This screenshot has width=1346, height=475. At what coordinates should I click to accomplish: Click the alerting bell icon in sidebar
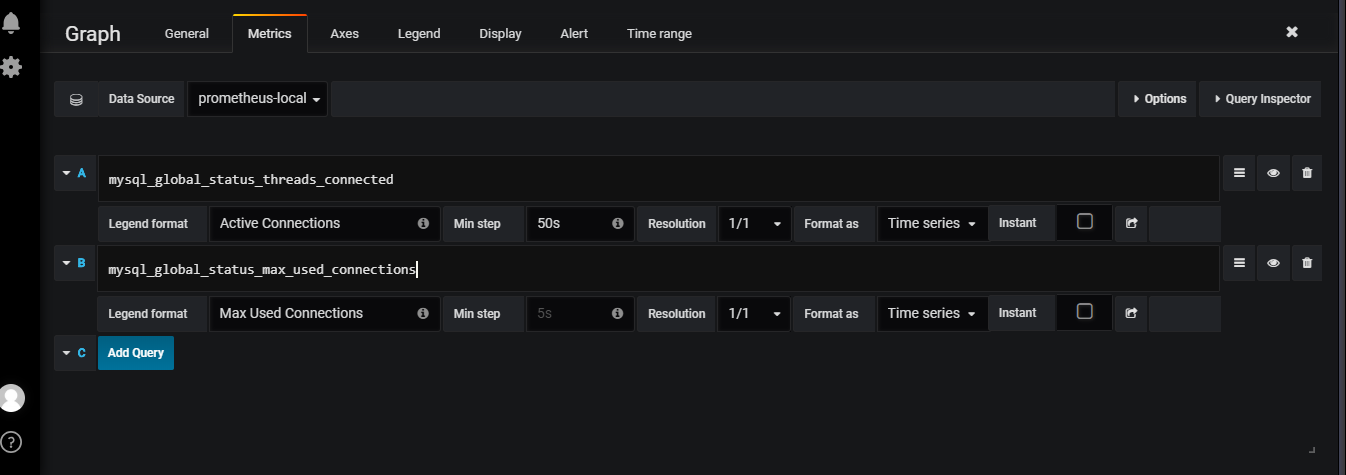[11, 23]
